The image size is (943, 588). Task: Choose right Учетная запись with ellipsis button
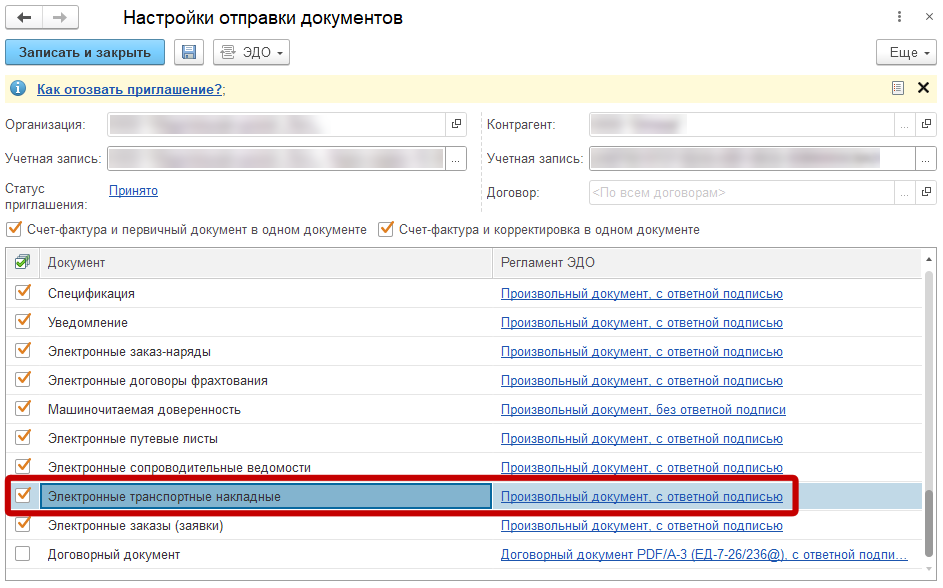(926, 159)
